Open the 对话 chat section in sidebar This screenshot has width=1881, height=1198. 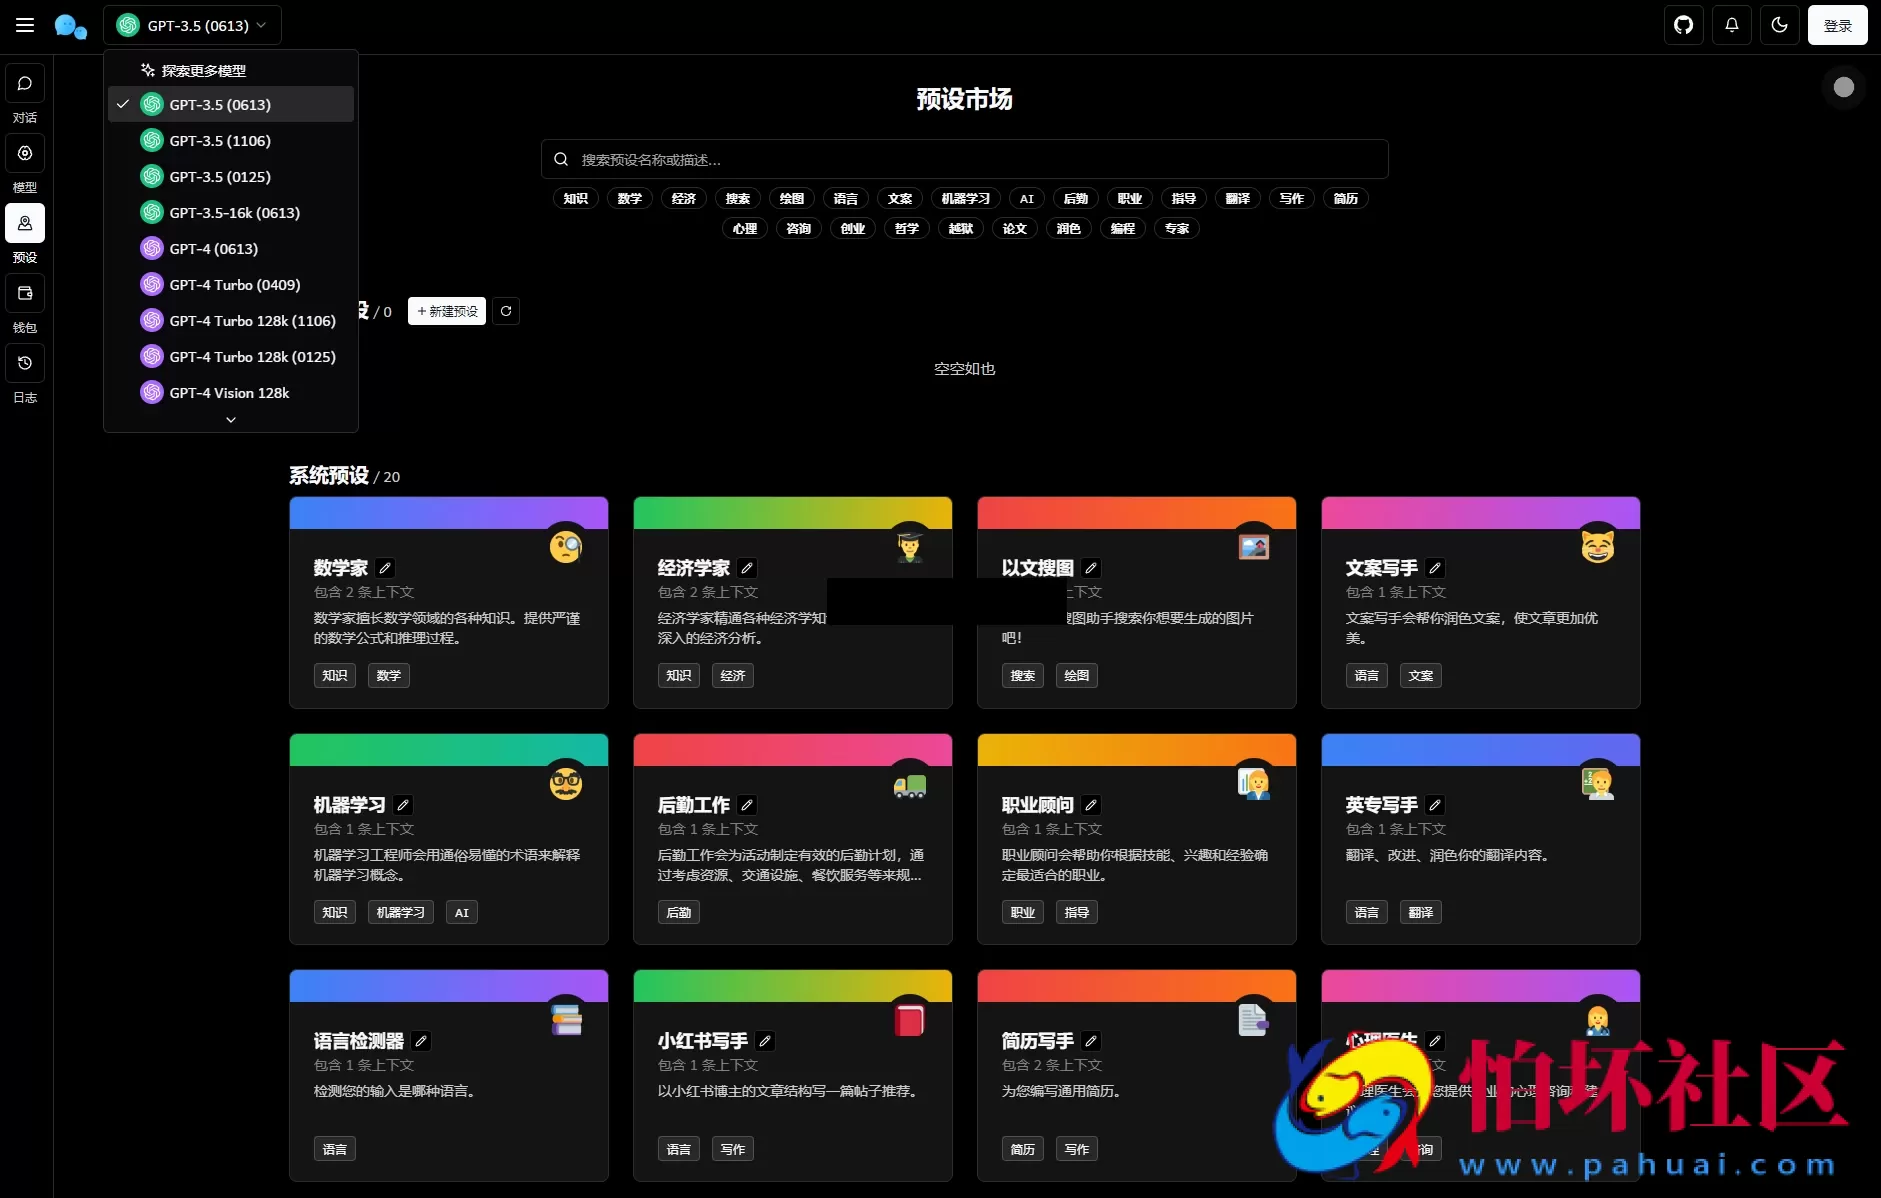click(25, 84)
